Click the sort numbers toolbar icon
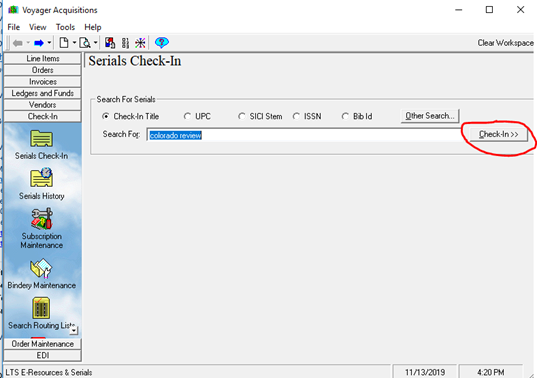Viewport: 537px width, 378px height. [125, 43]
